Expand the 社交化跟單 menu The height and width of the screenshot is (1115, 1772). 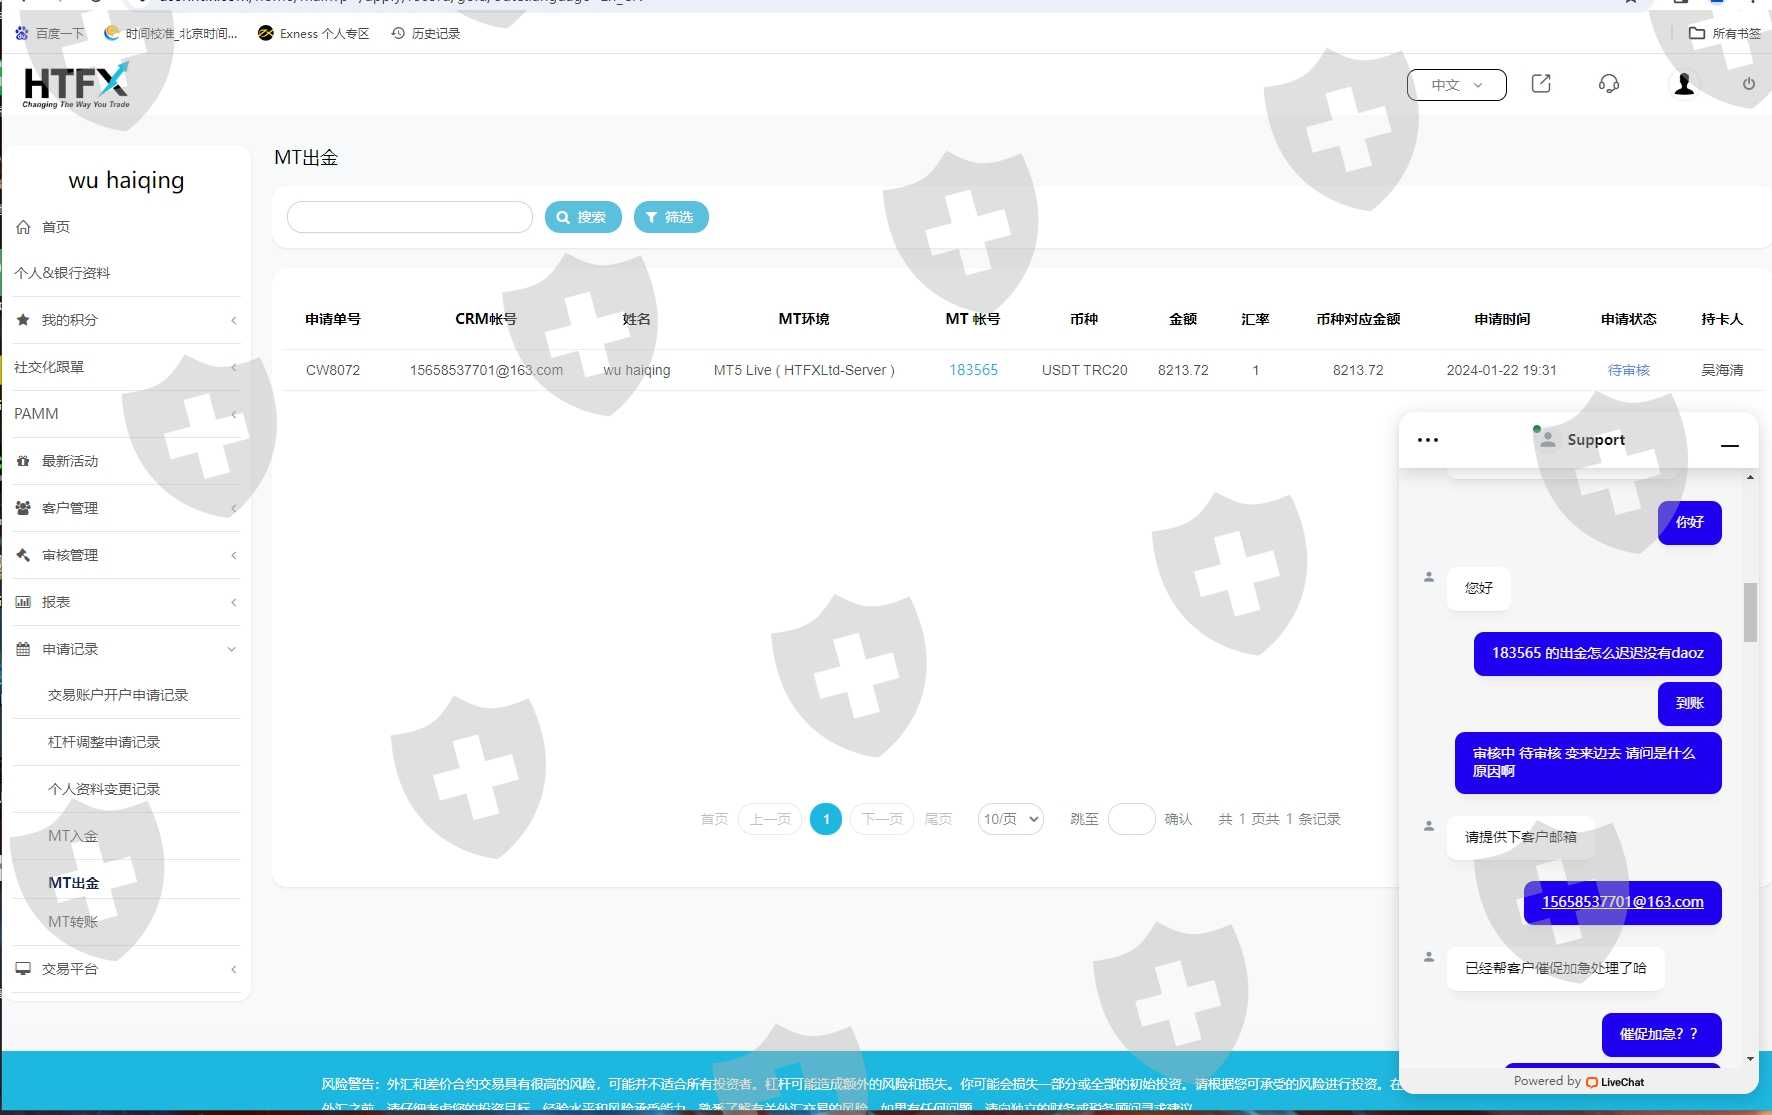click(127, 367)
